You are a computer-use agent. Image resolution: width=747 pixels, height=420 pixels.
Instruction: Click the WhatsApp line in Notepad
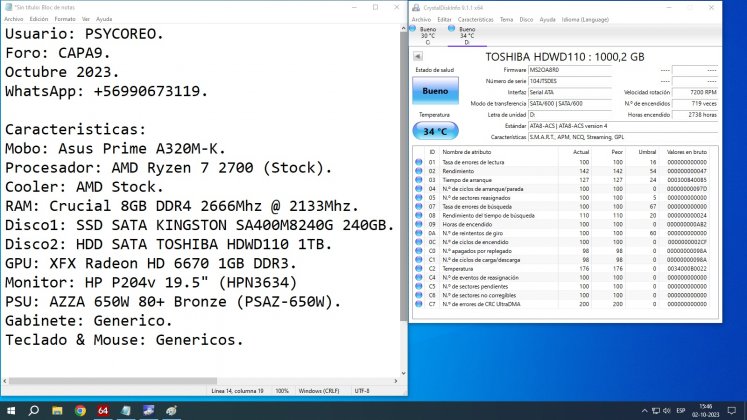(x=106, y=91)
